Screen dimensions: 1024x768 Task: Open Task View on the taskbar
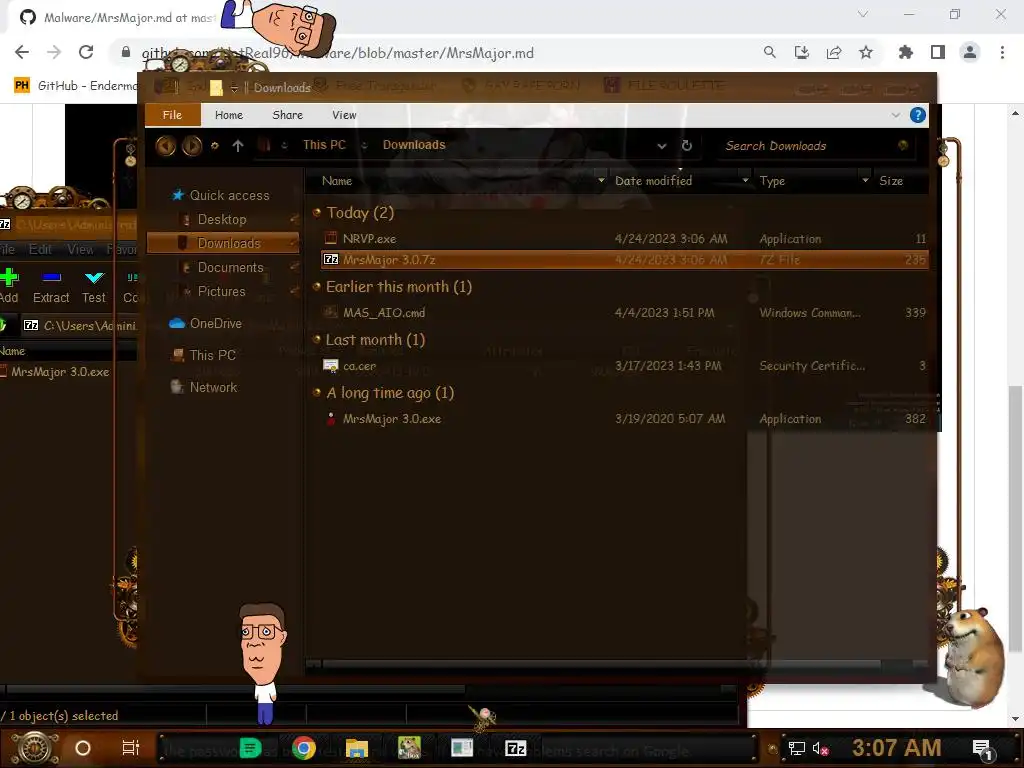point(131,748)
